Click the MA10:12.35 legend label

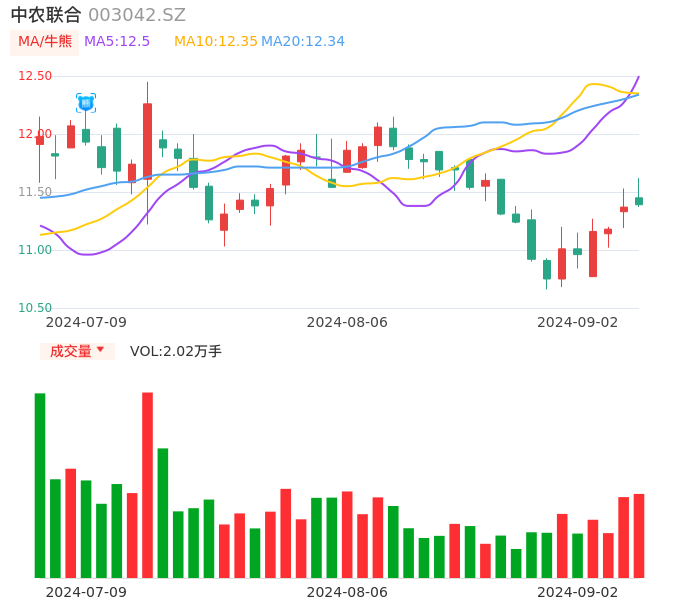[x=216, y=41]
